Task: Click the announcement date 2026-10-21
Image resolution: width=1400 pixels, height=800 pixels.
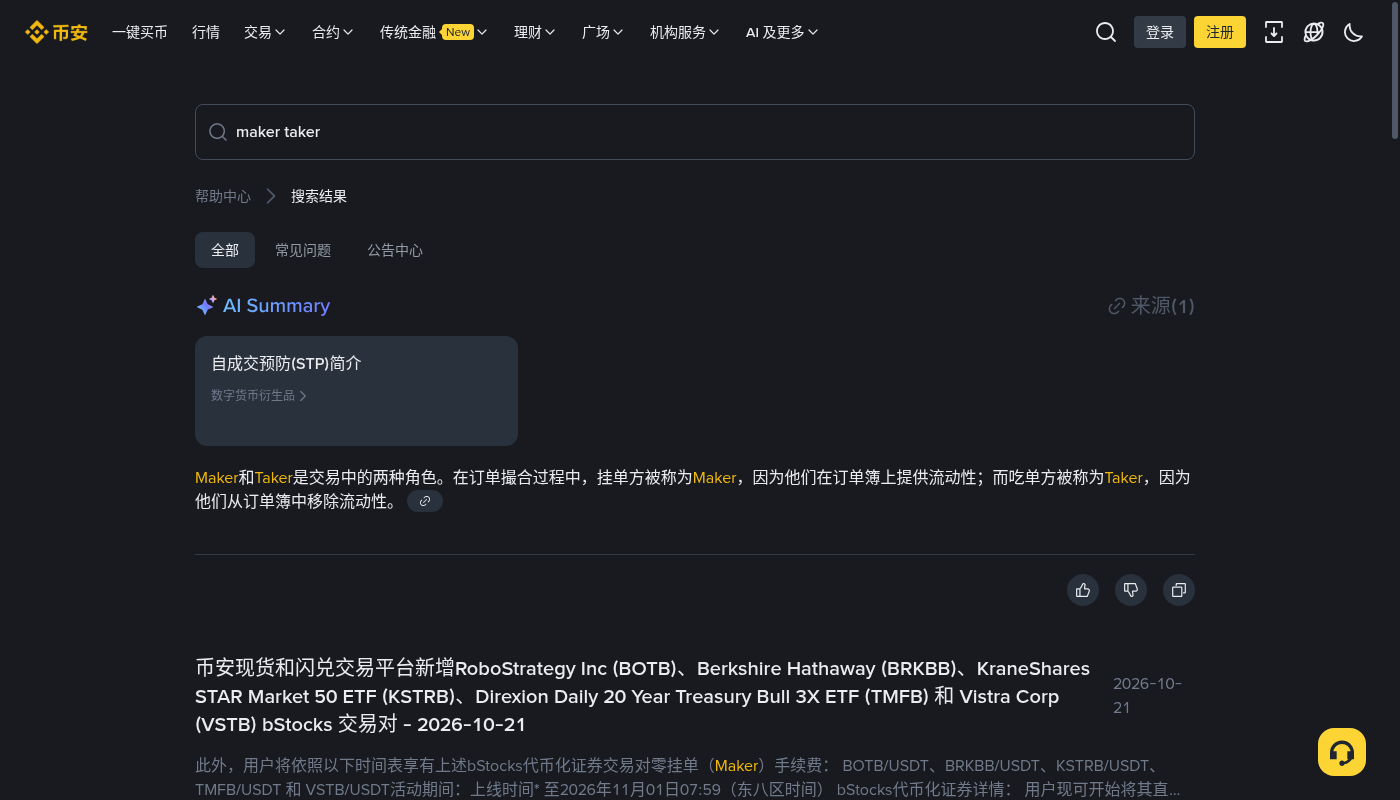Action: coord(1147,696)
